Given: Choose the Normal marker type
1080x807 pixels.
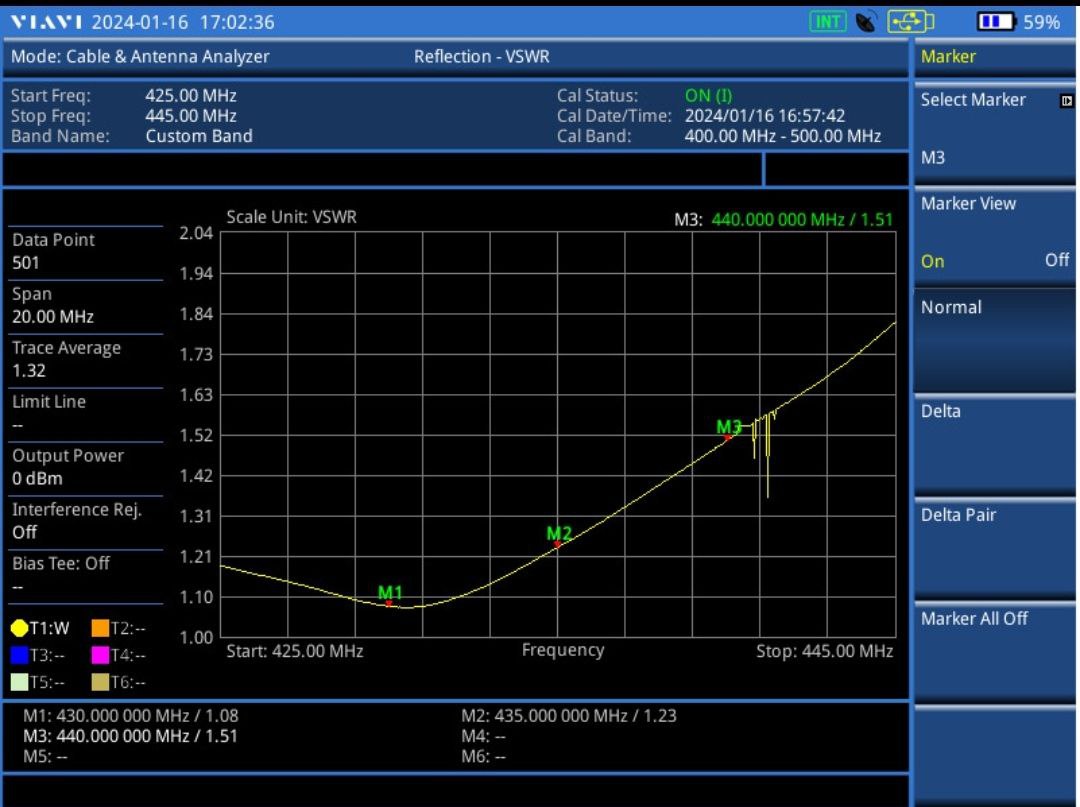Looking at the screenshot, I should click(x=994, y=338).
